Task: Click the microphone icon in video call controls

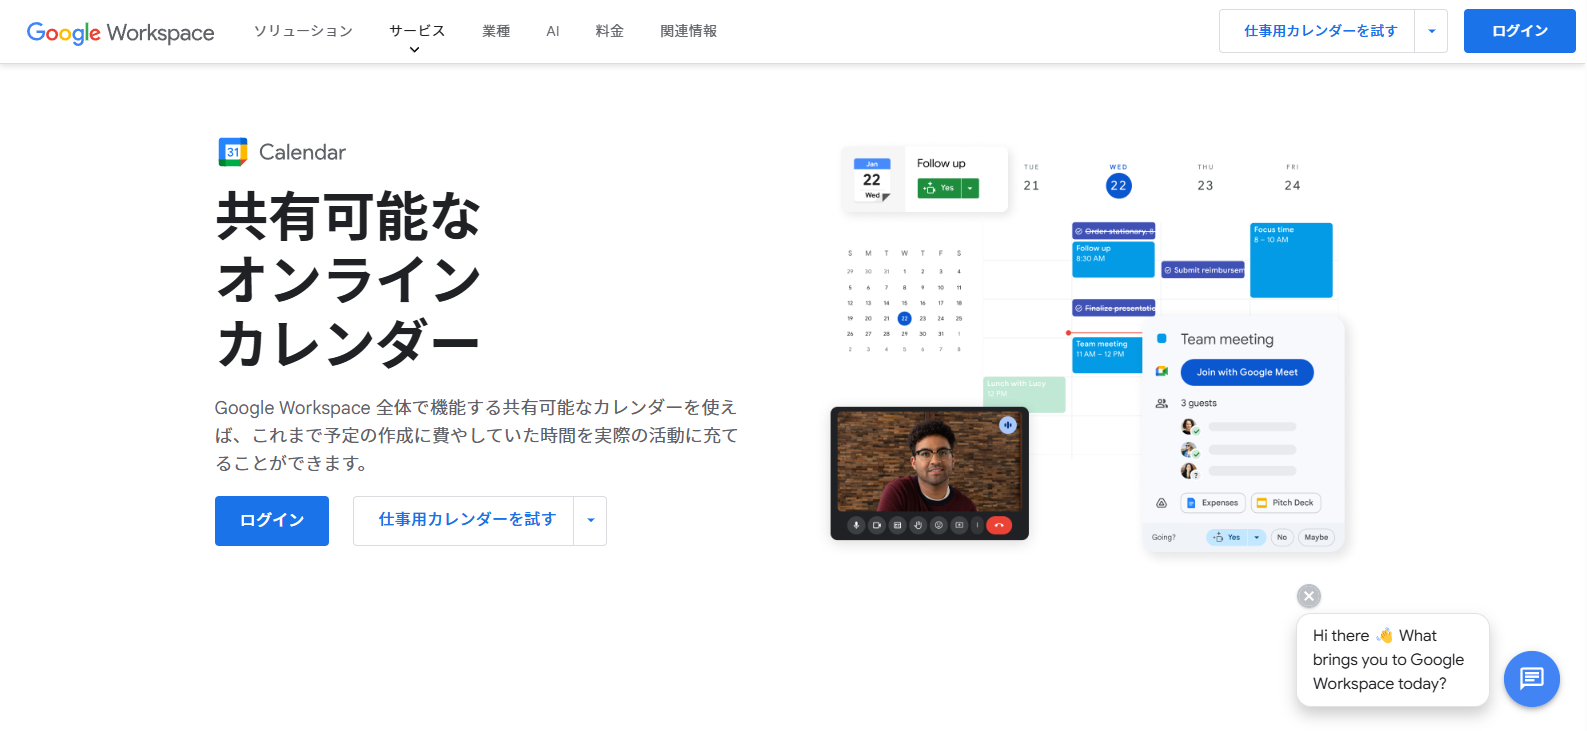Action: (856, 525)
